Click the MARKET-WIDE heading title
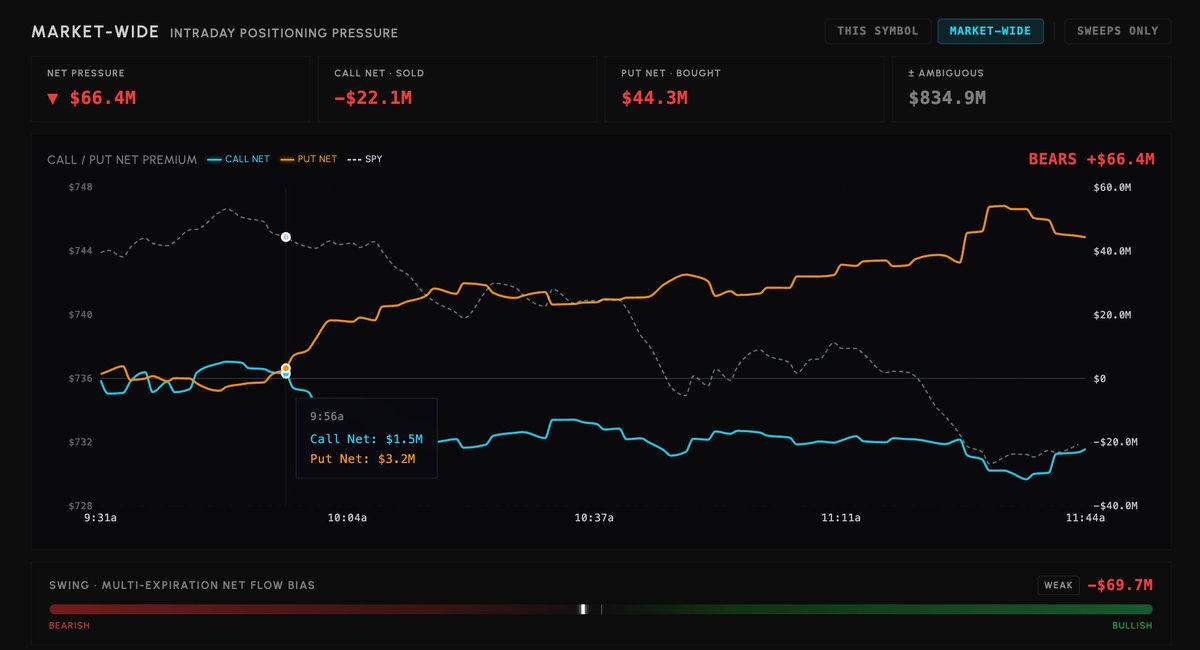The width and height of the screenshot is (1200, 650). [x=95, y=32]
